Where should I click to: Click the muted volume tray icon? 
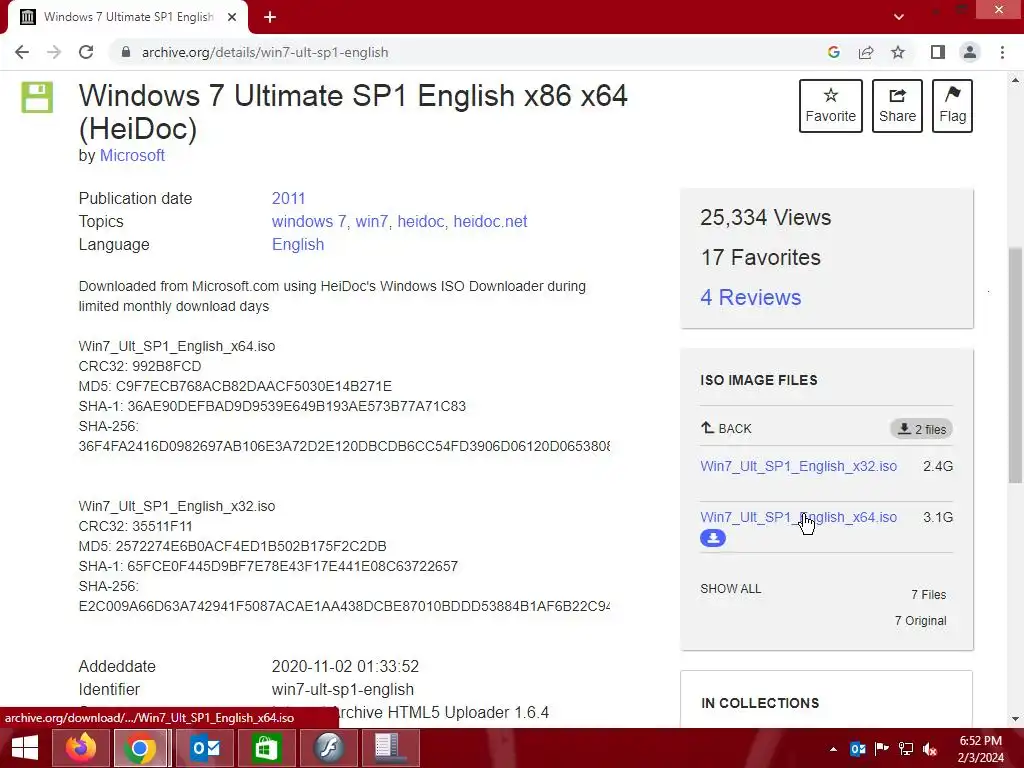tap(930, 749)
